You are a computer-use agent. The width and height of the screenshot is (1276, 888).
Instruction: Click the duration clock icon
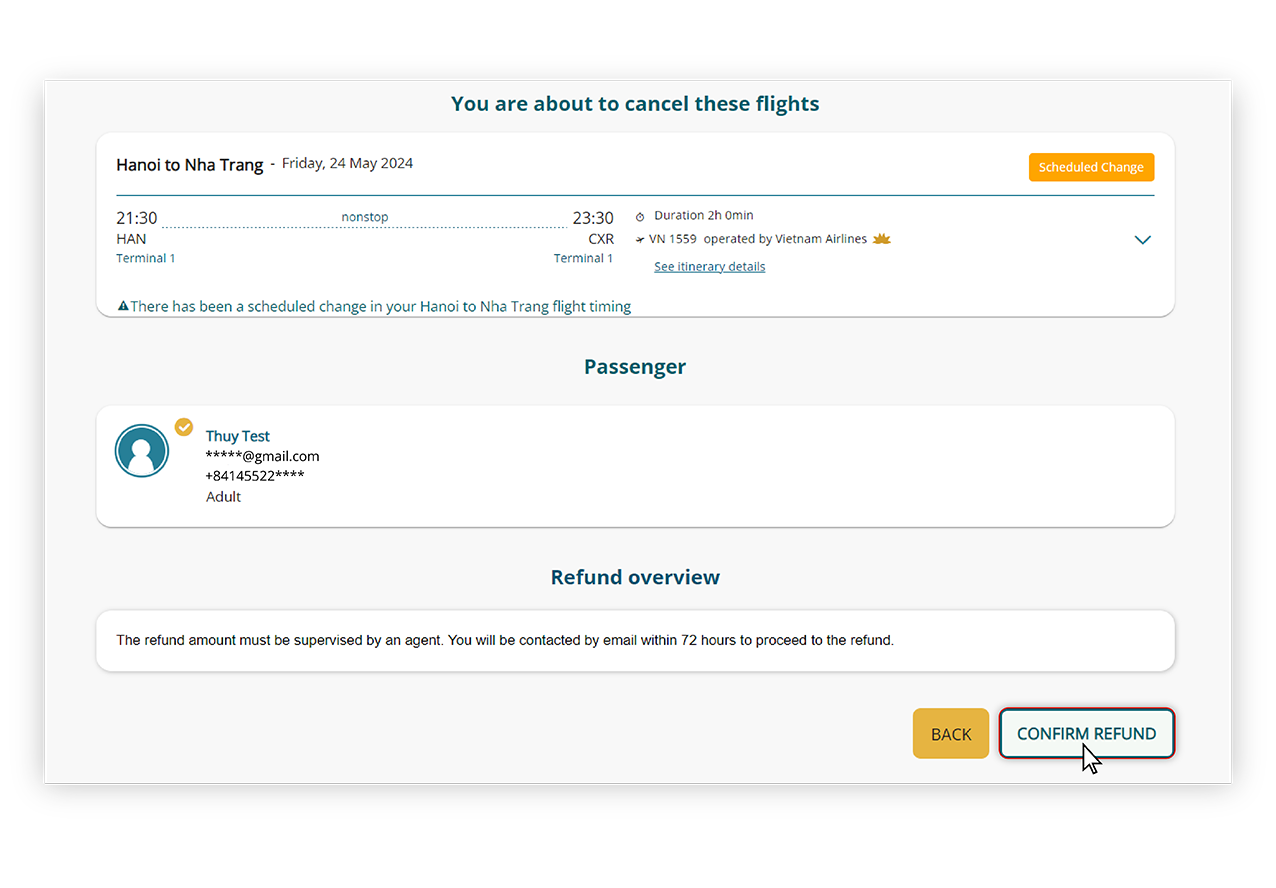pyautogui.click(x=640, y=216)
